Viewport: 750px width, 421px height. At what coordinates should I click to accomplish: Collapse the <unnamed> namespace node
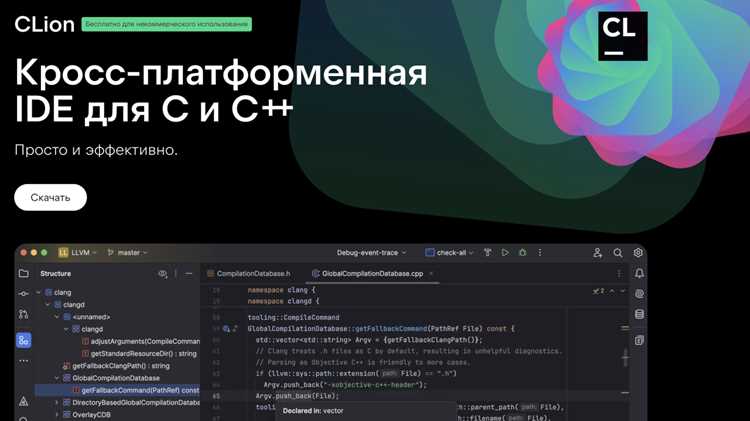(x=57, y=317)
